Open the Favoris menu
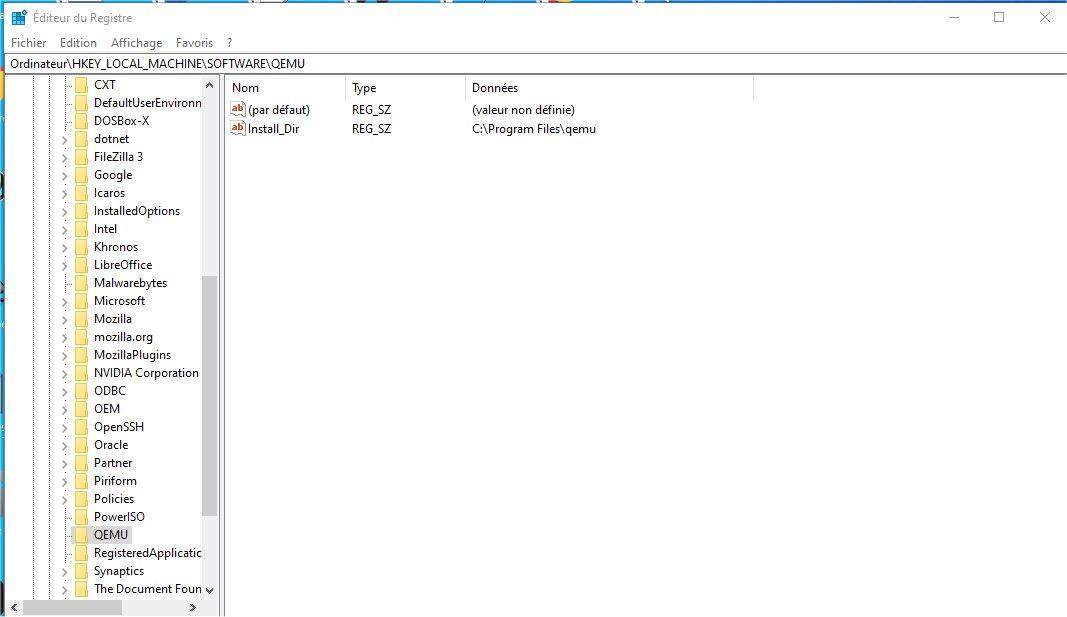The image size is (1067, 617). (194, 43)
